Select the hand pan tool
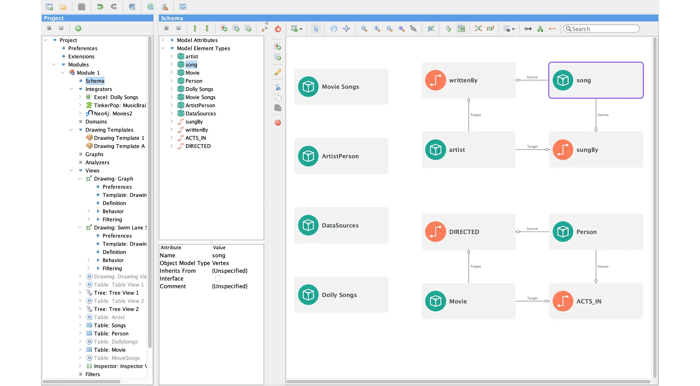This screenshot has width=700, height=386. pos(333,29)
